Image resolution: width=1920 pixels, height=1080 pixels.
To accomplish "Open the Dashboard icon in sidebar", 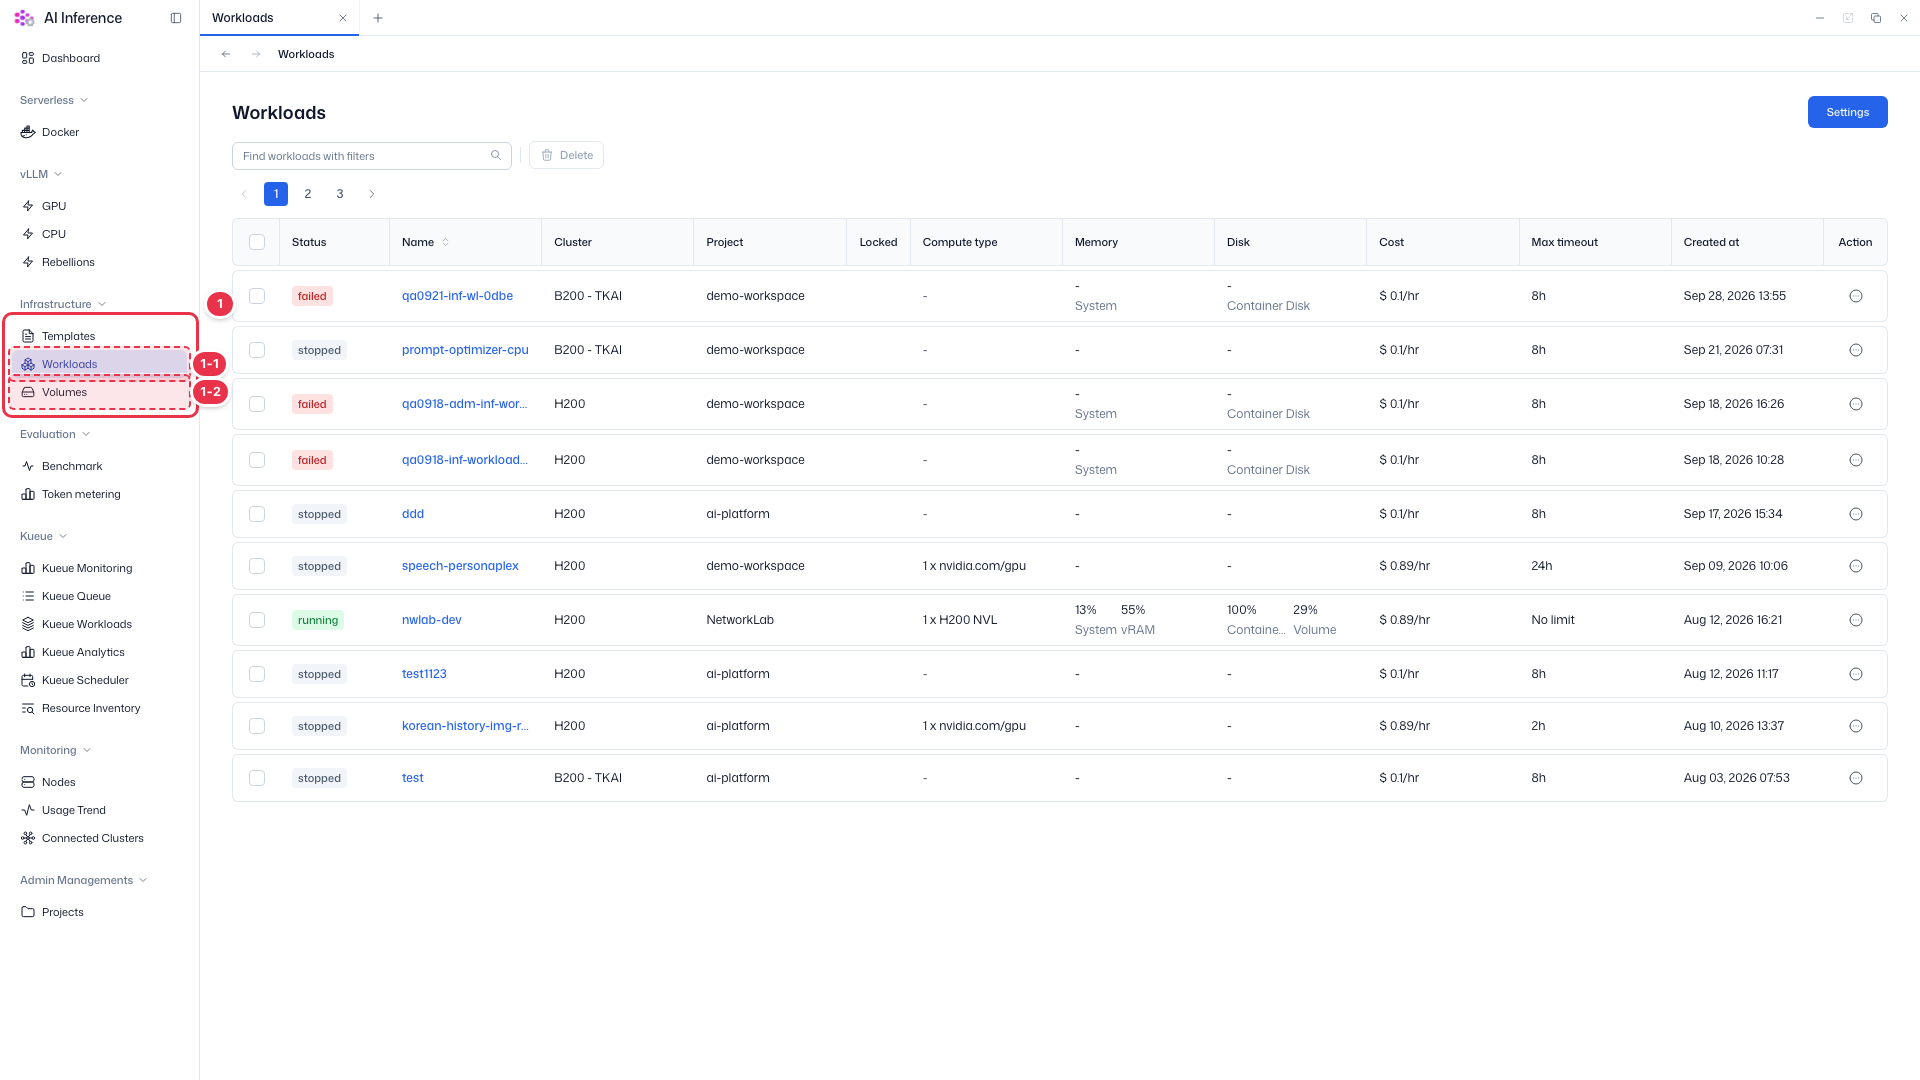I will click(x=28, y=58).
